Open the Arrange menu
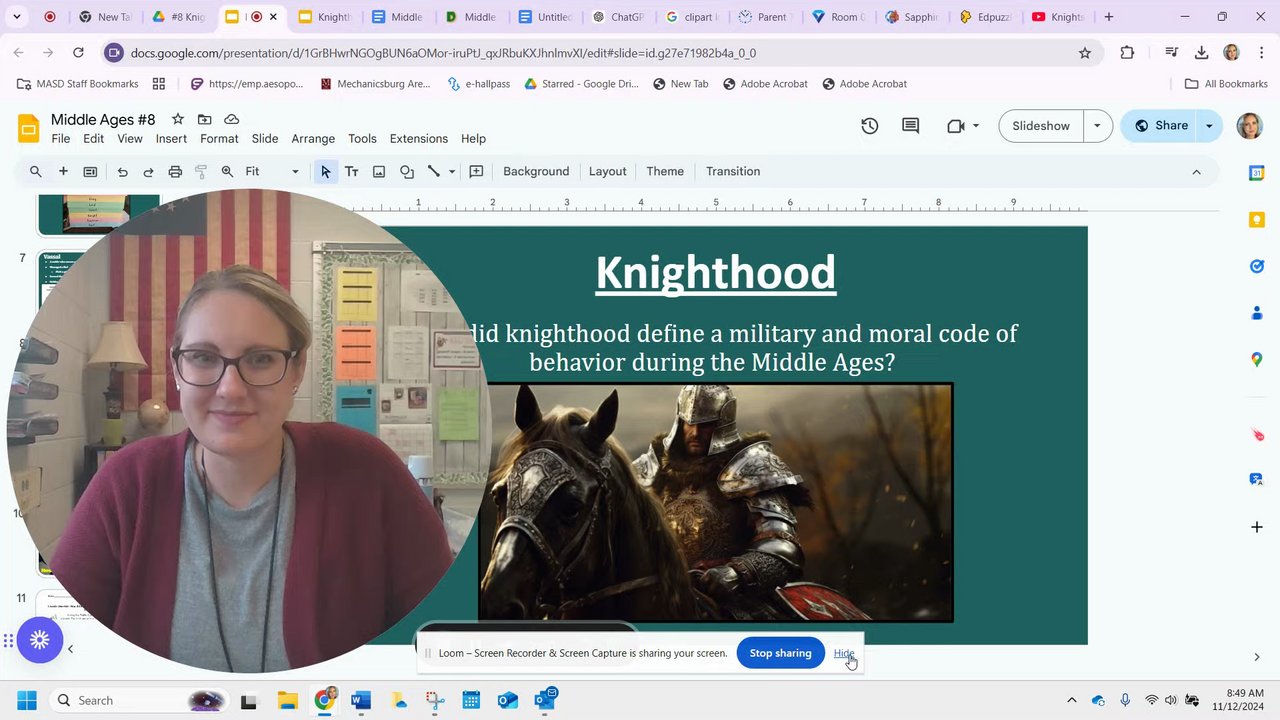The height and width of the screenshot is (720, 1280). [313, 139]
